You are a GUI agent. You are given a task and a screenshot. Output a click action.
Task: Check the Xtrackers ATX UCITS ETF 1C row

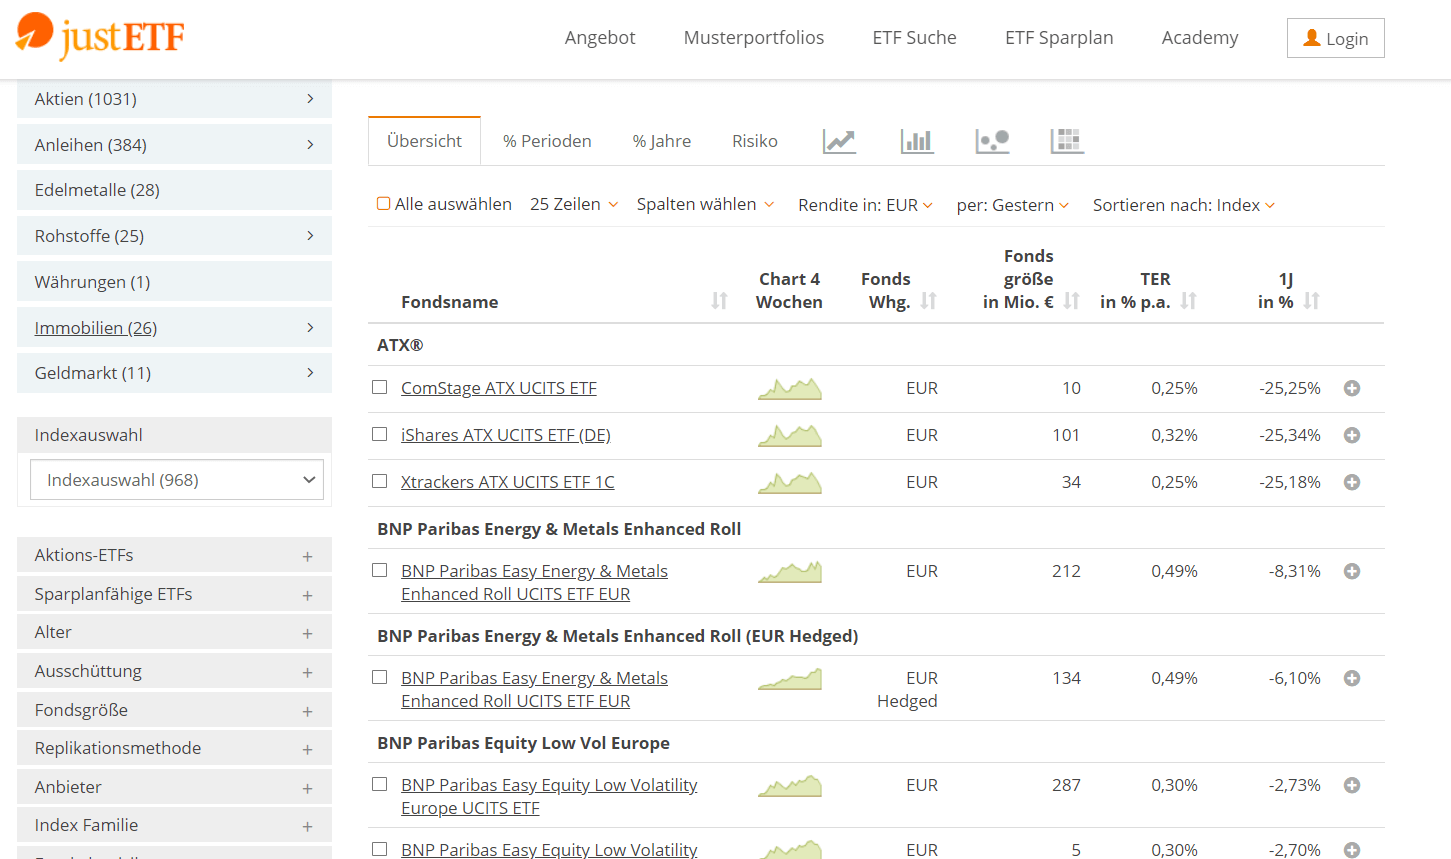(379, 481)
